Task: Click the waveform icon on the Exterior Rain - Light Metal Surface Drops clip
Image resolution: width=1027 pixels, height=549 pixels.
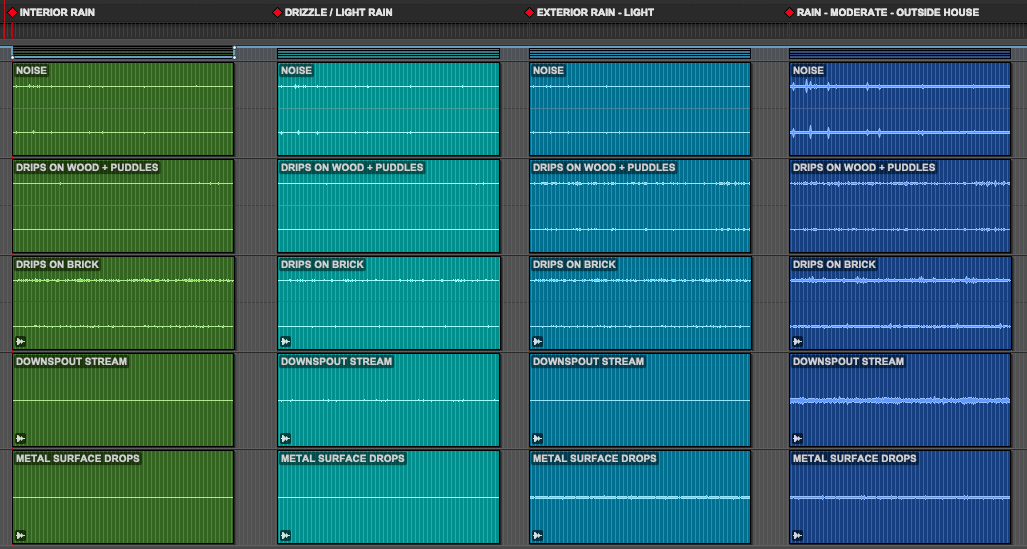Action: point(537,535)
